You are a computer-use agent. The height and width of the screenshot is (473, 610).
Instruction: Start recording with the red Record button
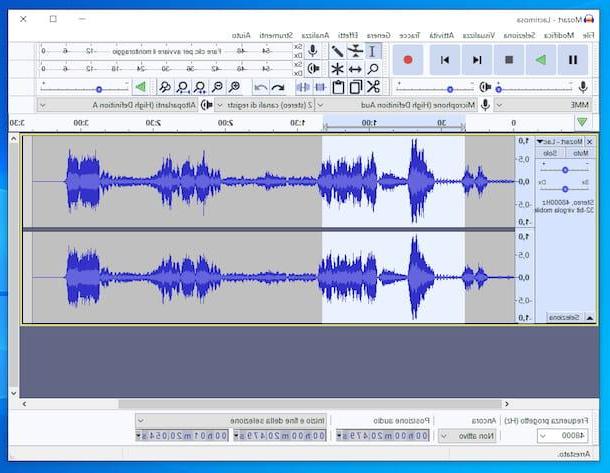[408, 60]
